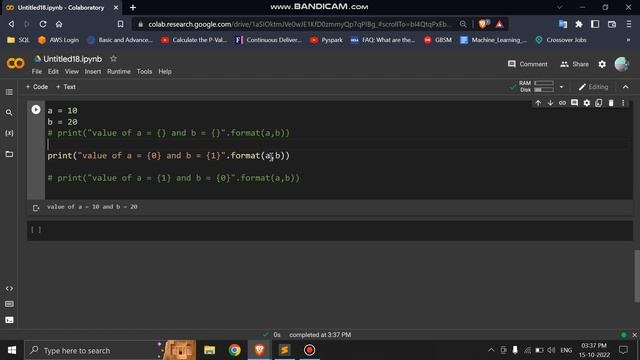Open the Editing mode selector

(593, 87)
